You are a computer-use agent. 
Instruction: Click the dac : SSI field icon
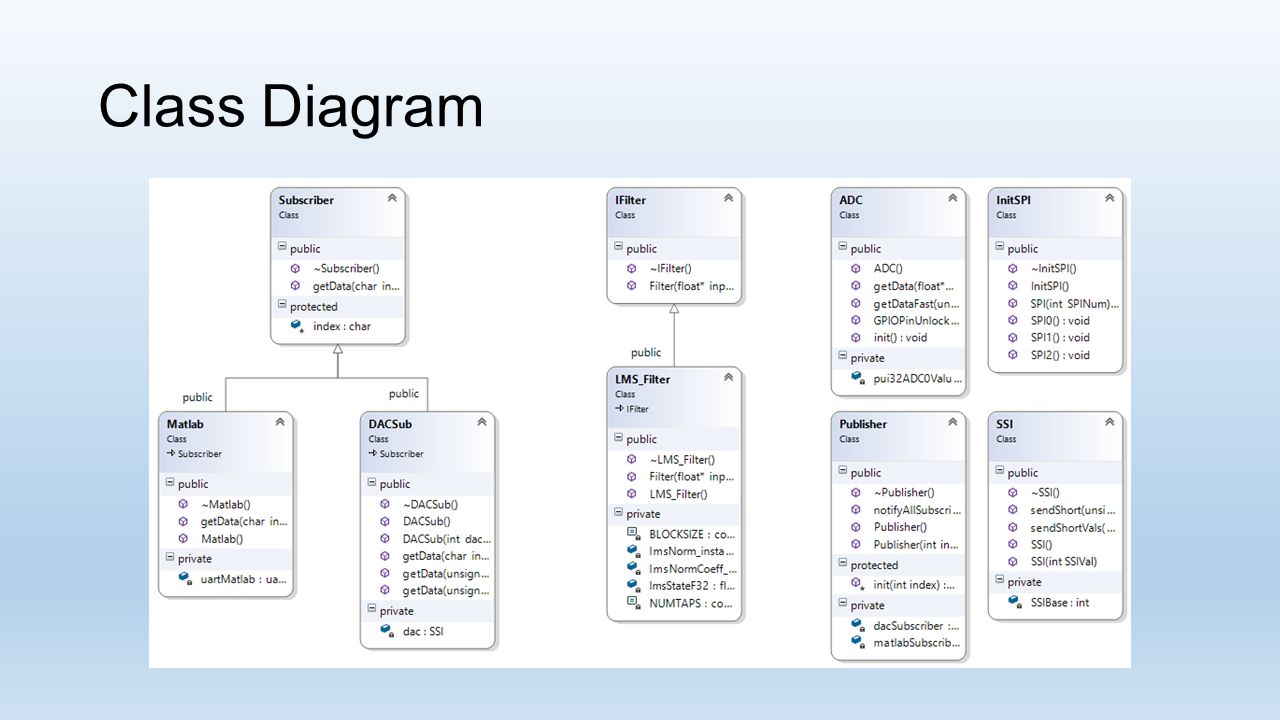[x=386, y=630]
